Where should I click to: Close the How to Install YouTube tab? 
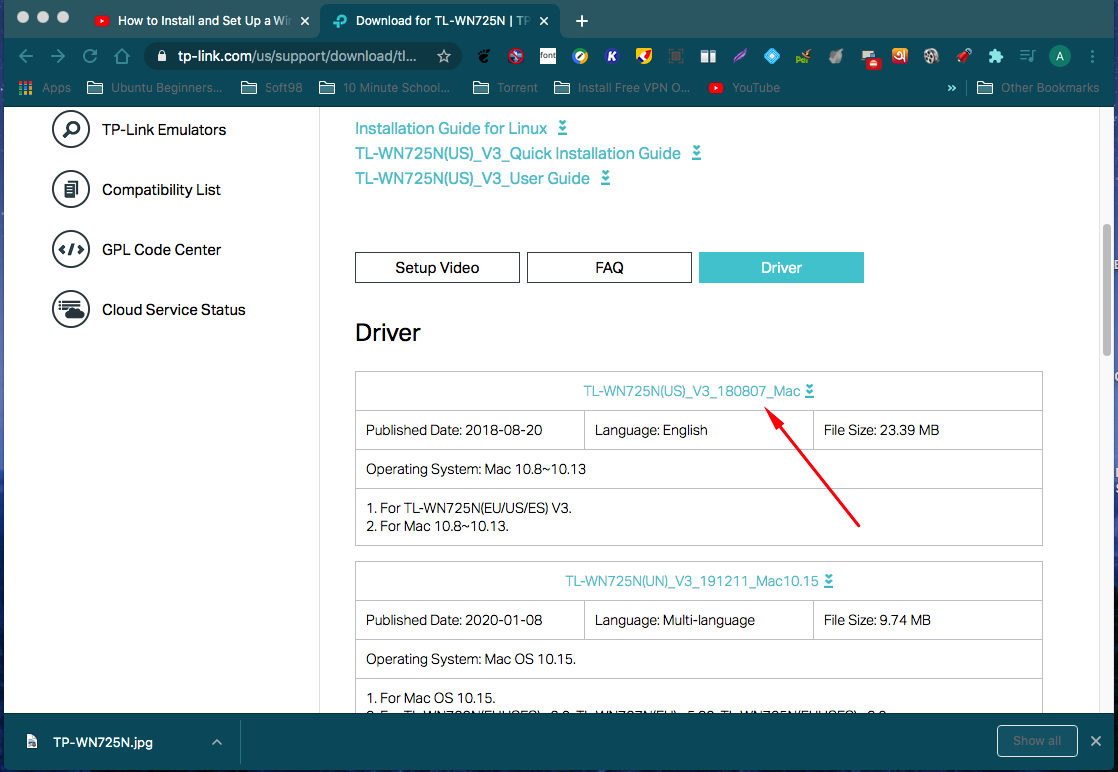[x=305, y=21]
